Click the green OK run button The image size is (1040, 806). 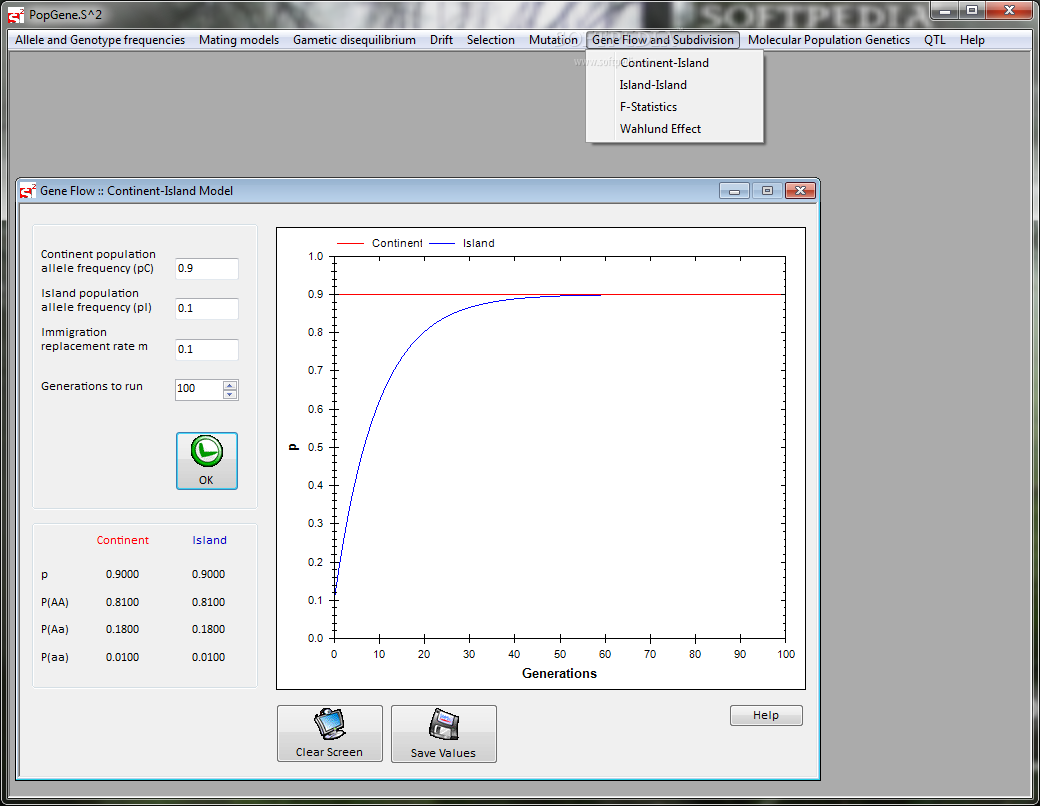(206, 461)
